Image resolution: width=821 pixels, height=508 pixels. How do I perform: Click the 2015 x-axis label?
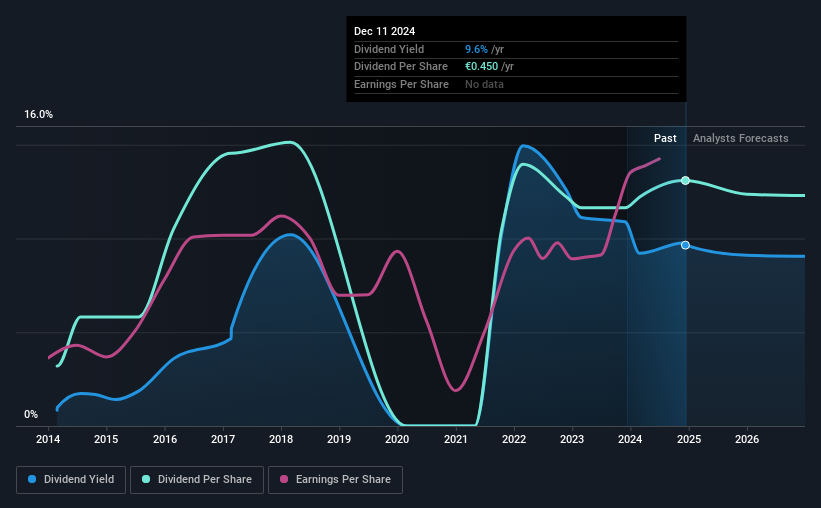tap(106, 439)
